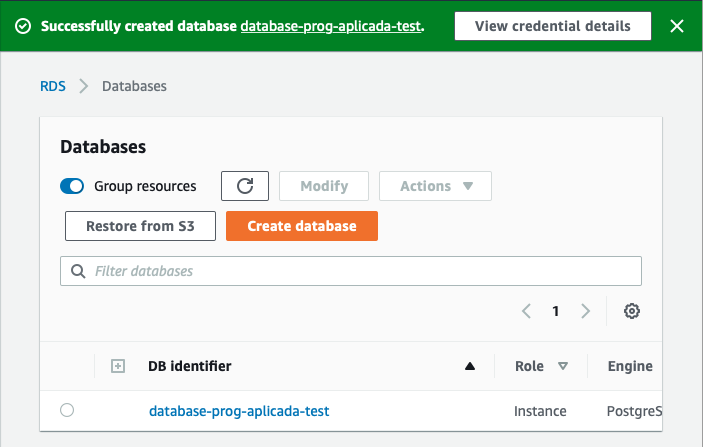Click the Role column sort arrow
Image resolution: width=703 pixels, height=447 pixels.
(x=563, y=367)
